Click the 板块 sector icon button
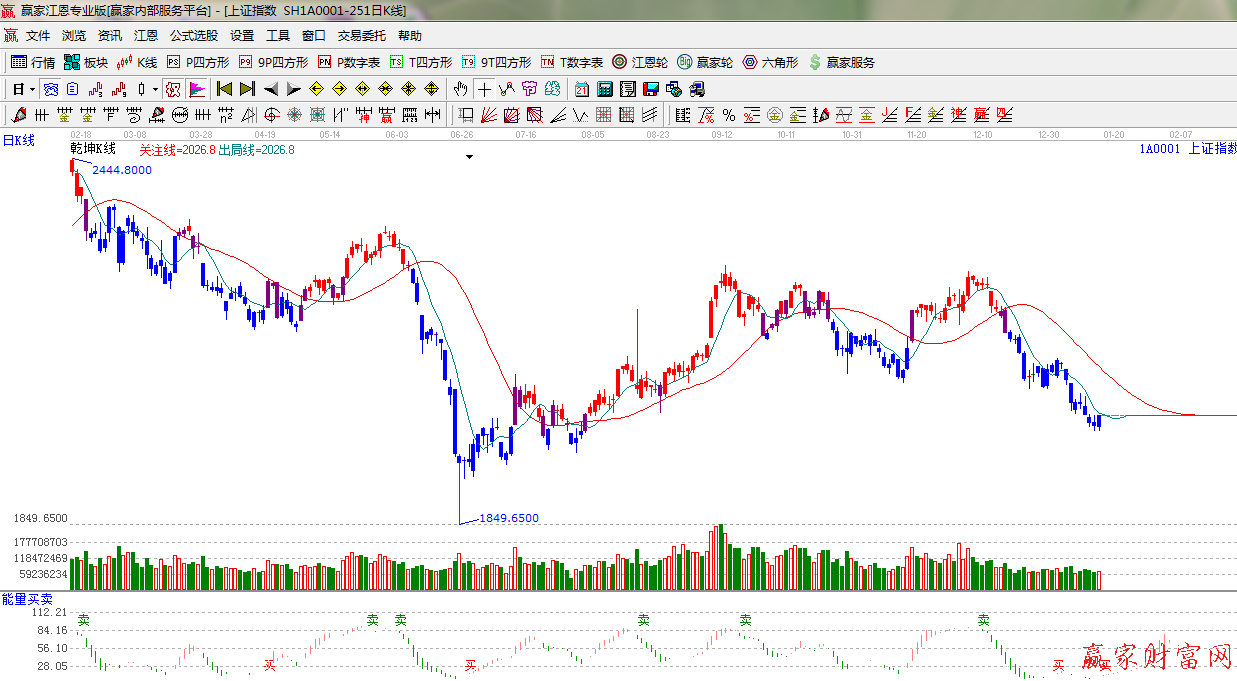The width and height of the screenshot is (1237, 681). click(73, 62)
